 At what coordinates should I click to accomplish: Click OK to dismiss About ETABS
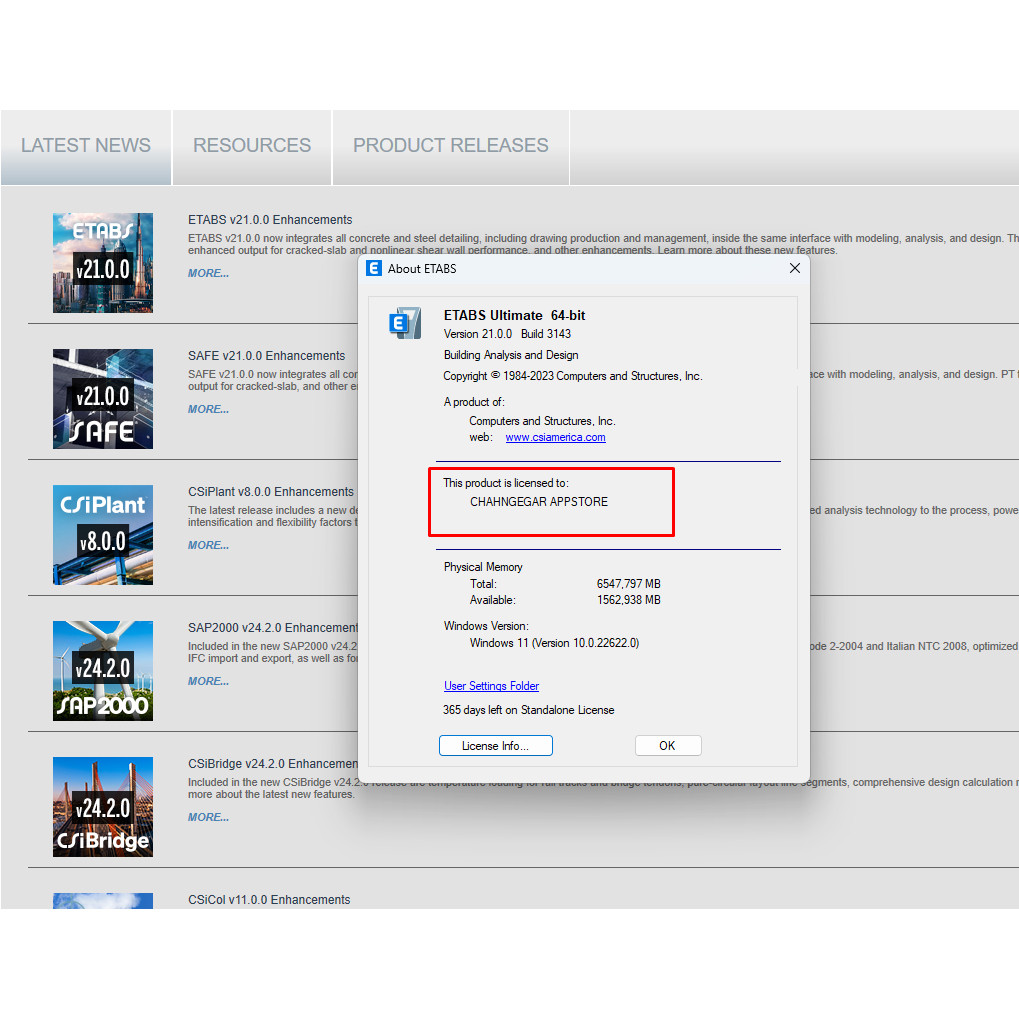[x=667, y=746]
